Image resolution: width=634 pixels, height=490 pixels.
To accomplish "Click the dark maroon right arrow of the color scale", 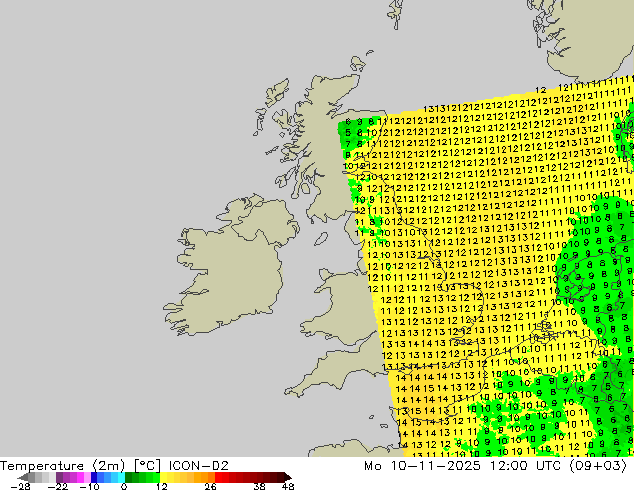I will [x=287, y=477].
